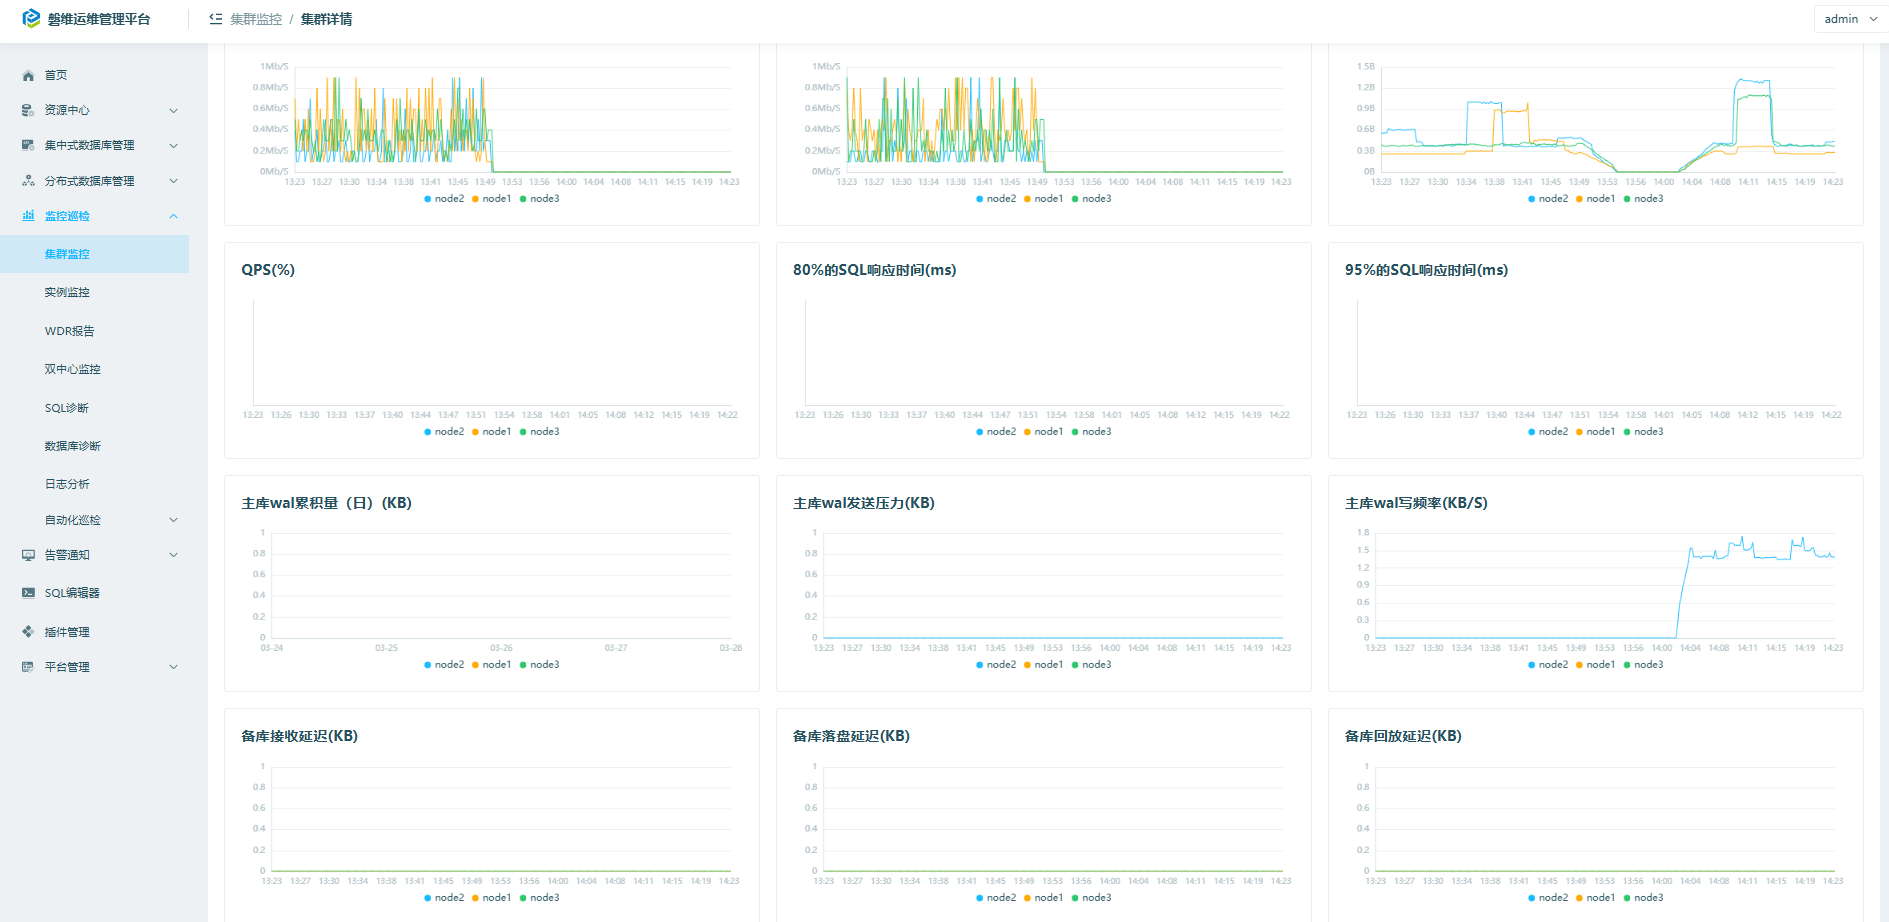The image size is (1889, 922).
Task: Click the 集群监控 breadcrumb link
Action: click(256, 19)
